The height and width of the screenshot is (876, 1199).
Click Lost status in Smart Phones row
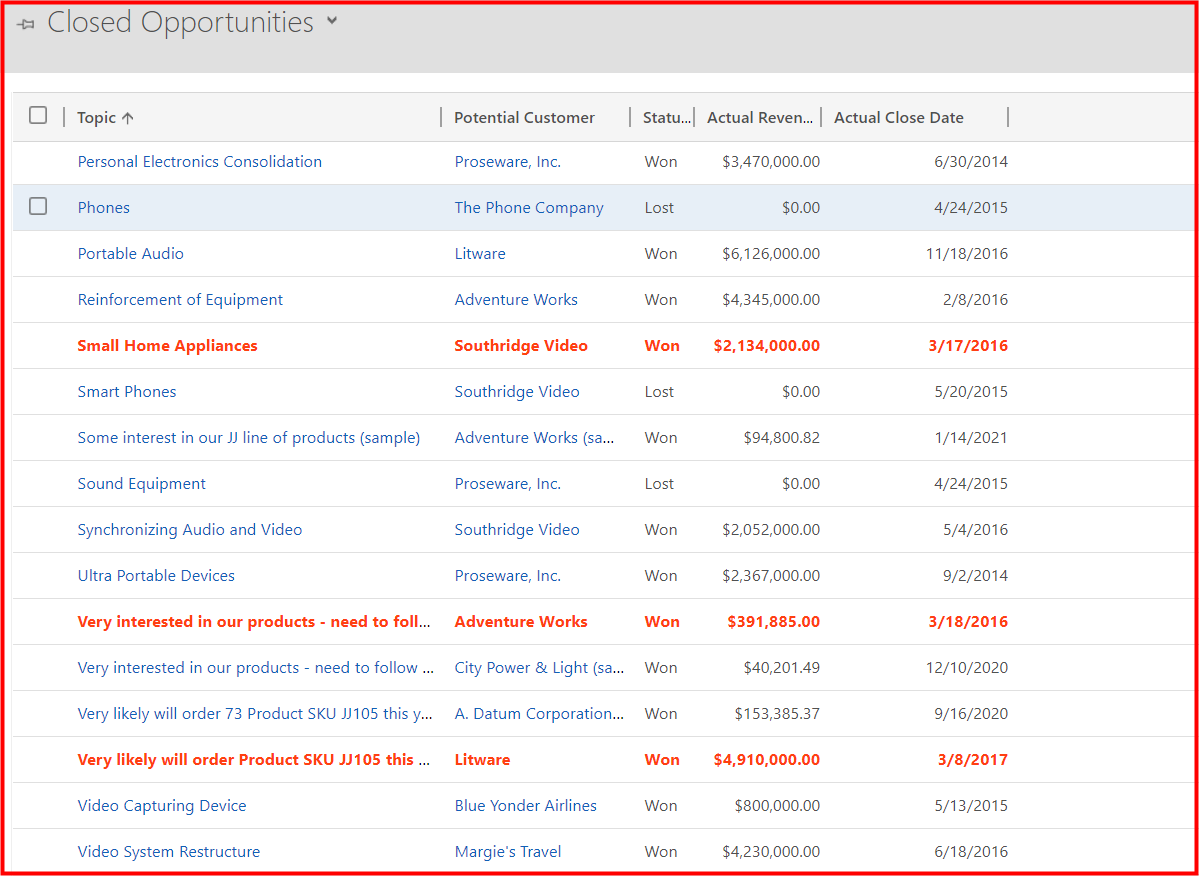coord(659,391)
